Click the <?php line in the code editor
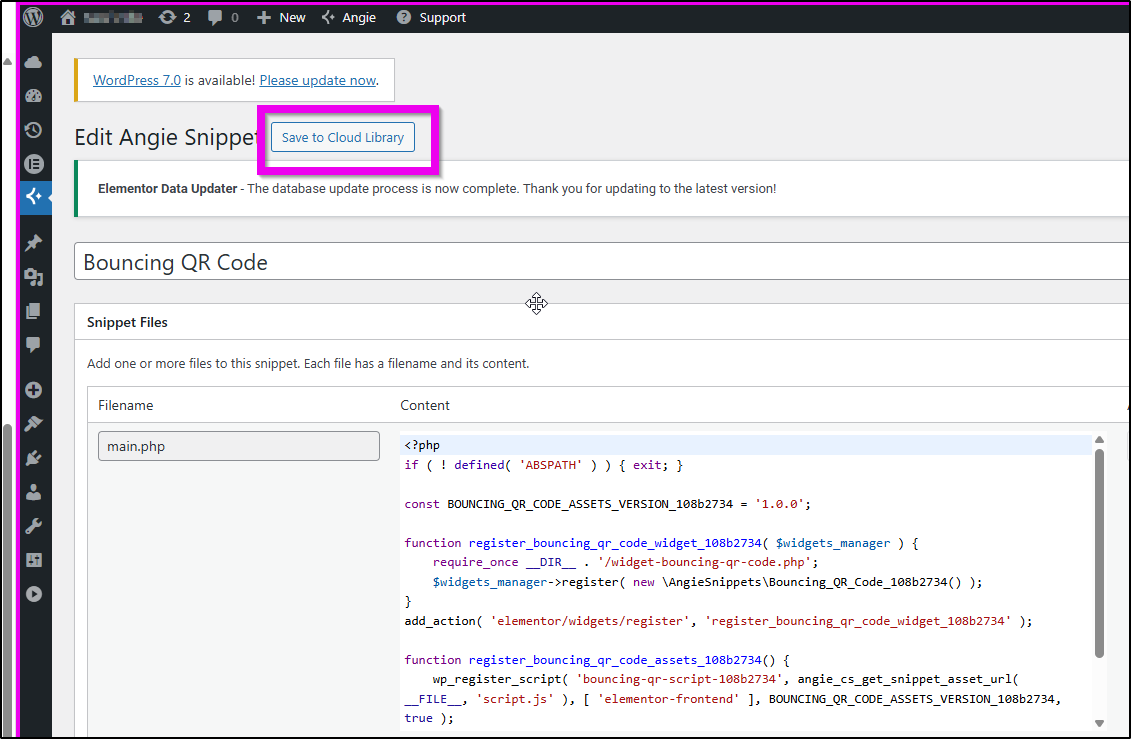Screen dimensions: 1131x739 746,446
